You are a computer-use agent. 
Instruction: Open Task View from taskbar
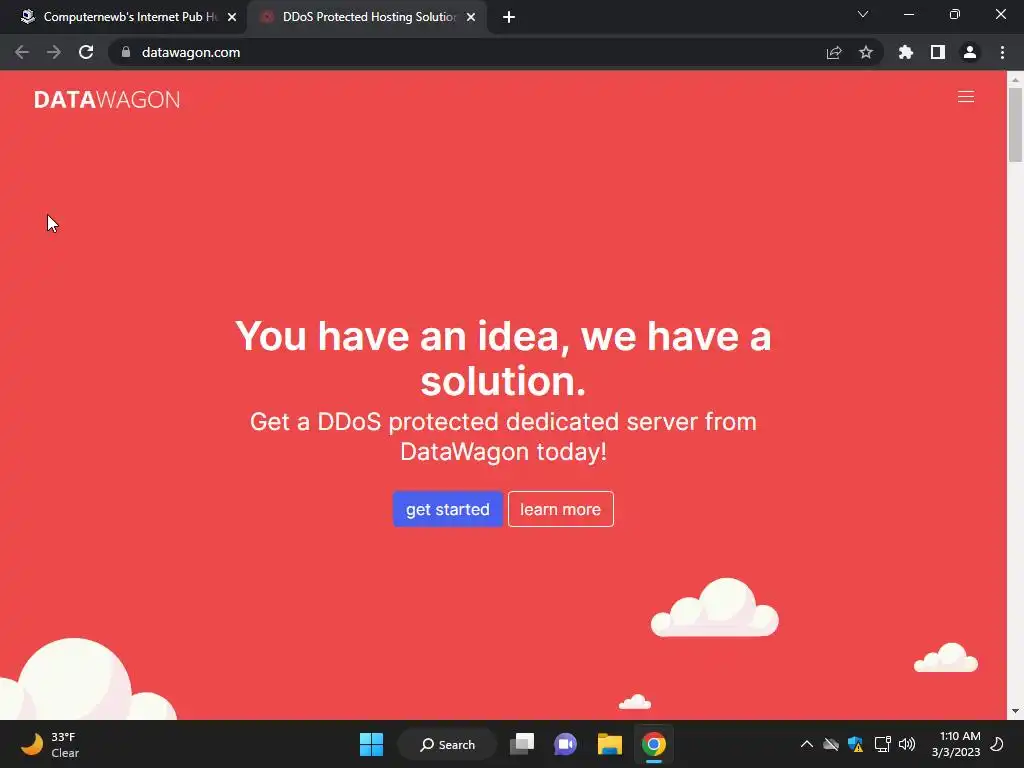522,744
